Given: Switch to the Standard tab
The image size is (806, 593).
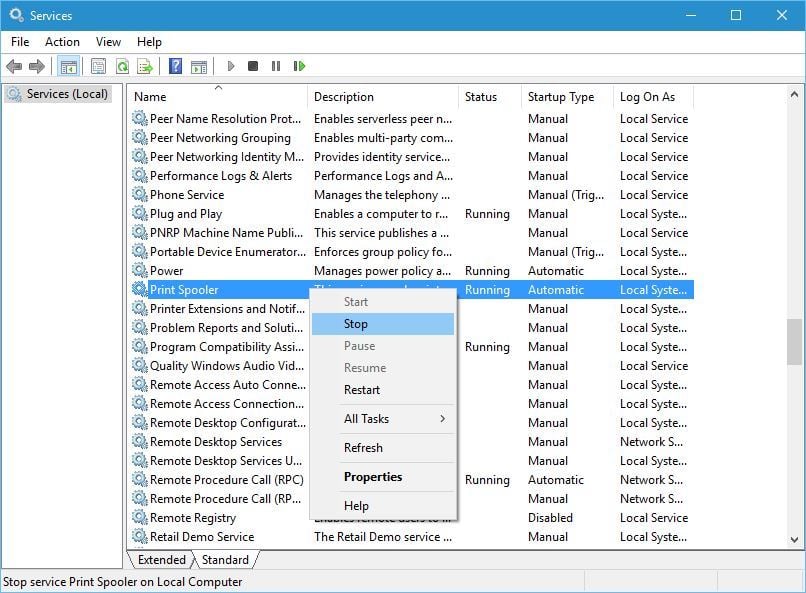Looking at the screenshot, I should 225,560.
